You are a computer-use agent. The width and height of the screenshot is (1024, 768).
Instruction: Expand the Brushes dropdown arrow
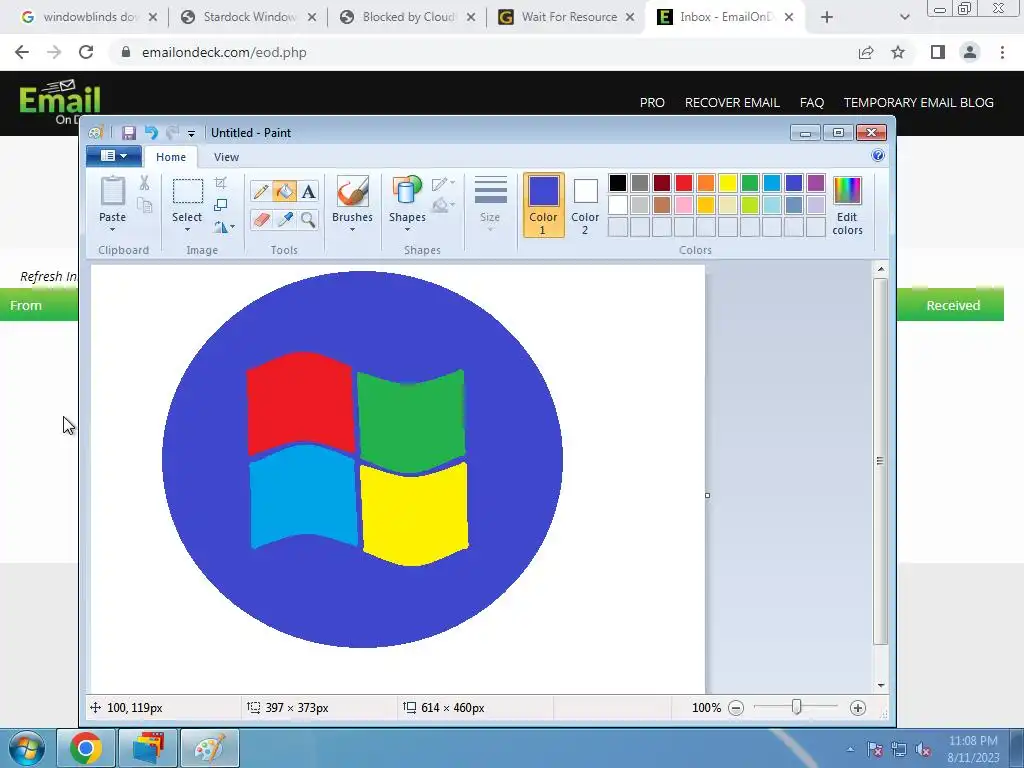coord(353,229)
